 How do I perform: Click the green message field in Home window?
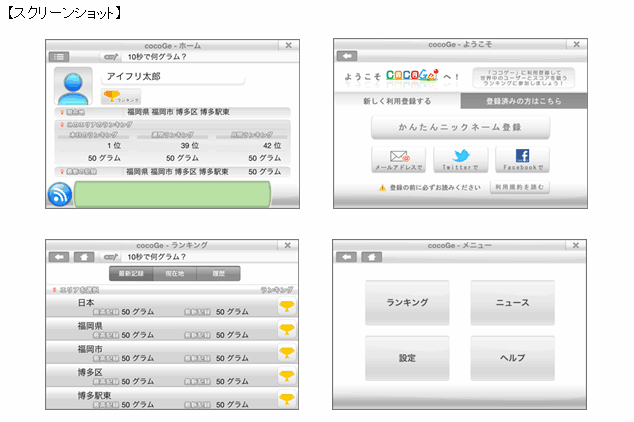[172, 194]
